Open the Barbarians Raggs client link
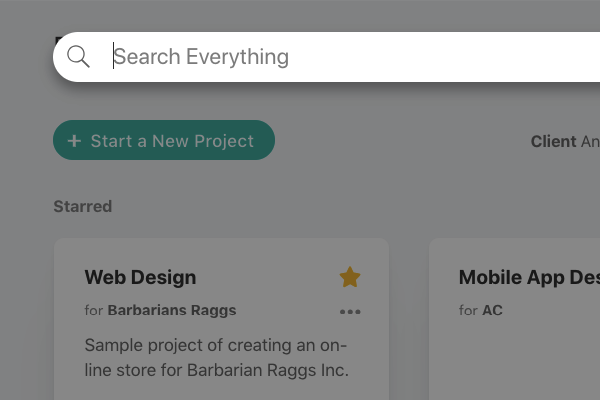Image resolution: width=600 pixels, height=400 pixels. coord(172,310)
